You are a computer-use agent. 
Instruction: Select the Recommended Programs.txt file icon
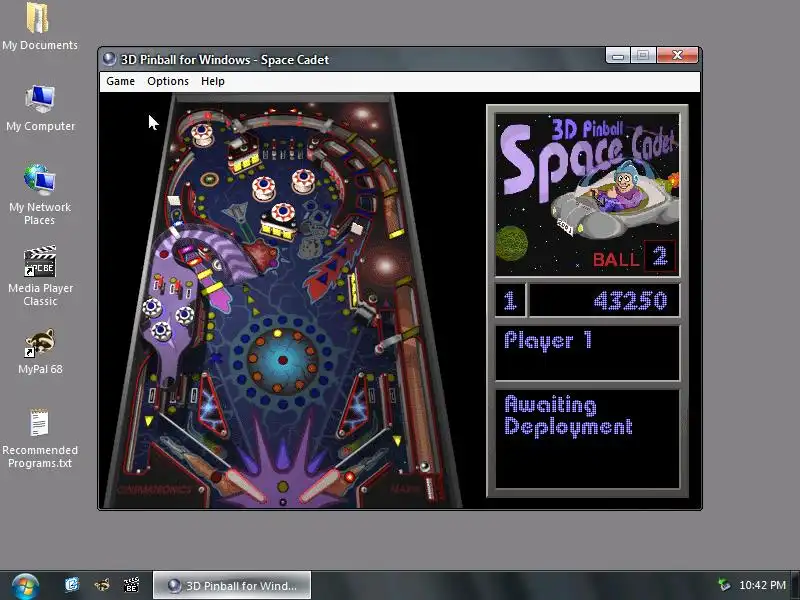click(39, 423)
